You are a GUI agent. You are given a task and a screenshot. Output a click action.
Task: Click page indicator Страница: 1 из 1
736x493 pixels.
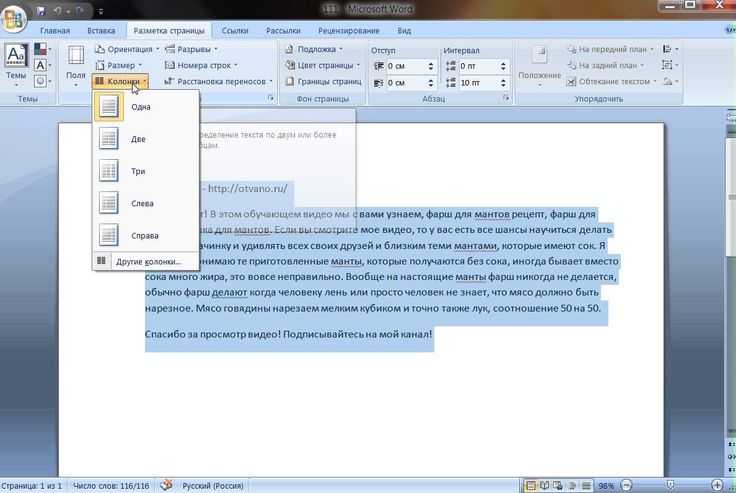tap(31, 486)
